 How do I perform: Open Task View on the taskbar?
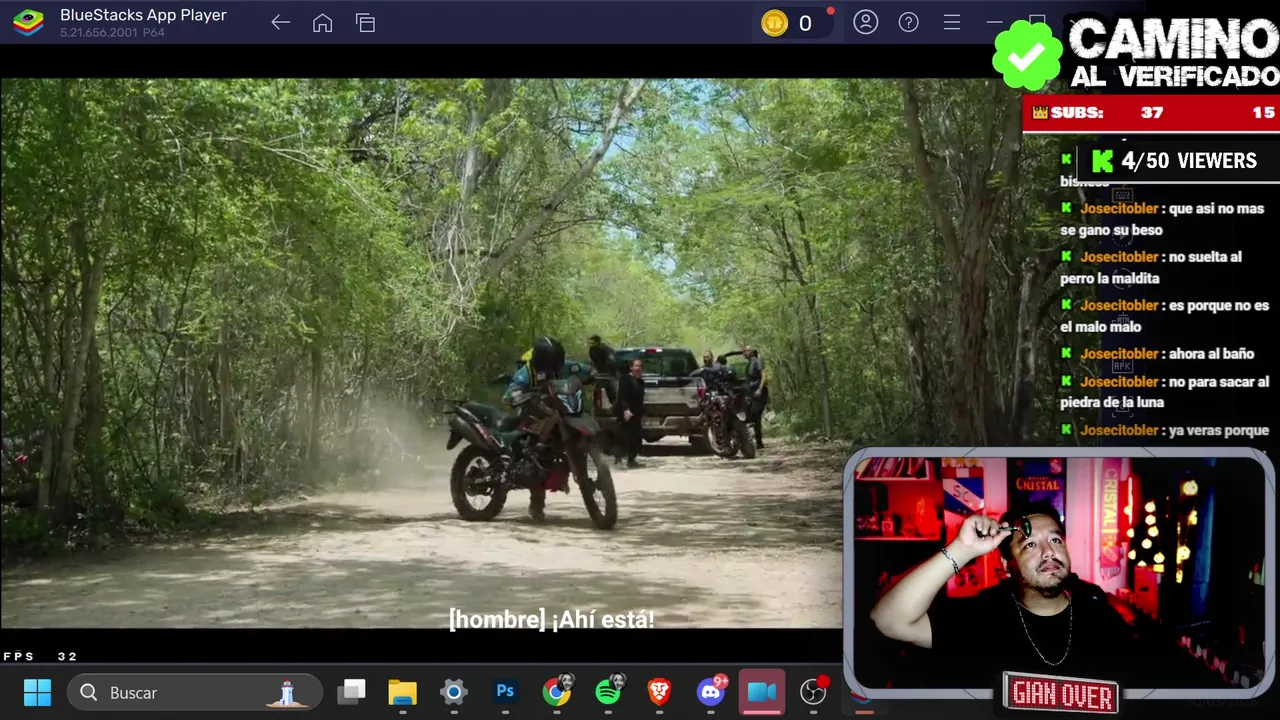[x=351, y=692]
